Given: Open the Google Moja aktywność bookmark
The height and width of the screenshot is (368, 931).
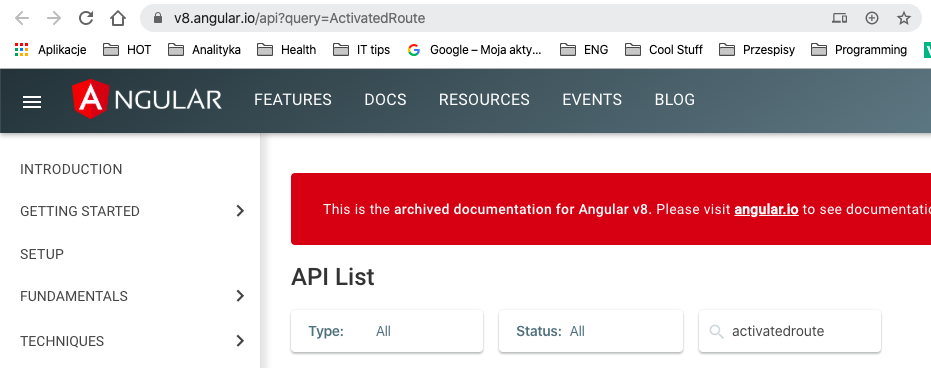Looking at the screenshot, I should click(x=474, y=50).
